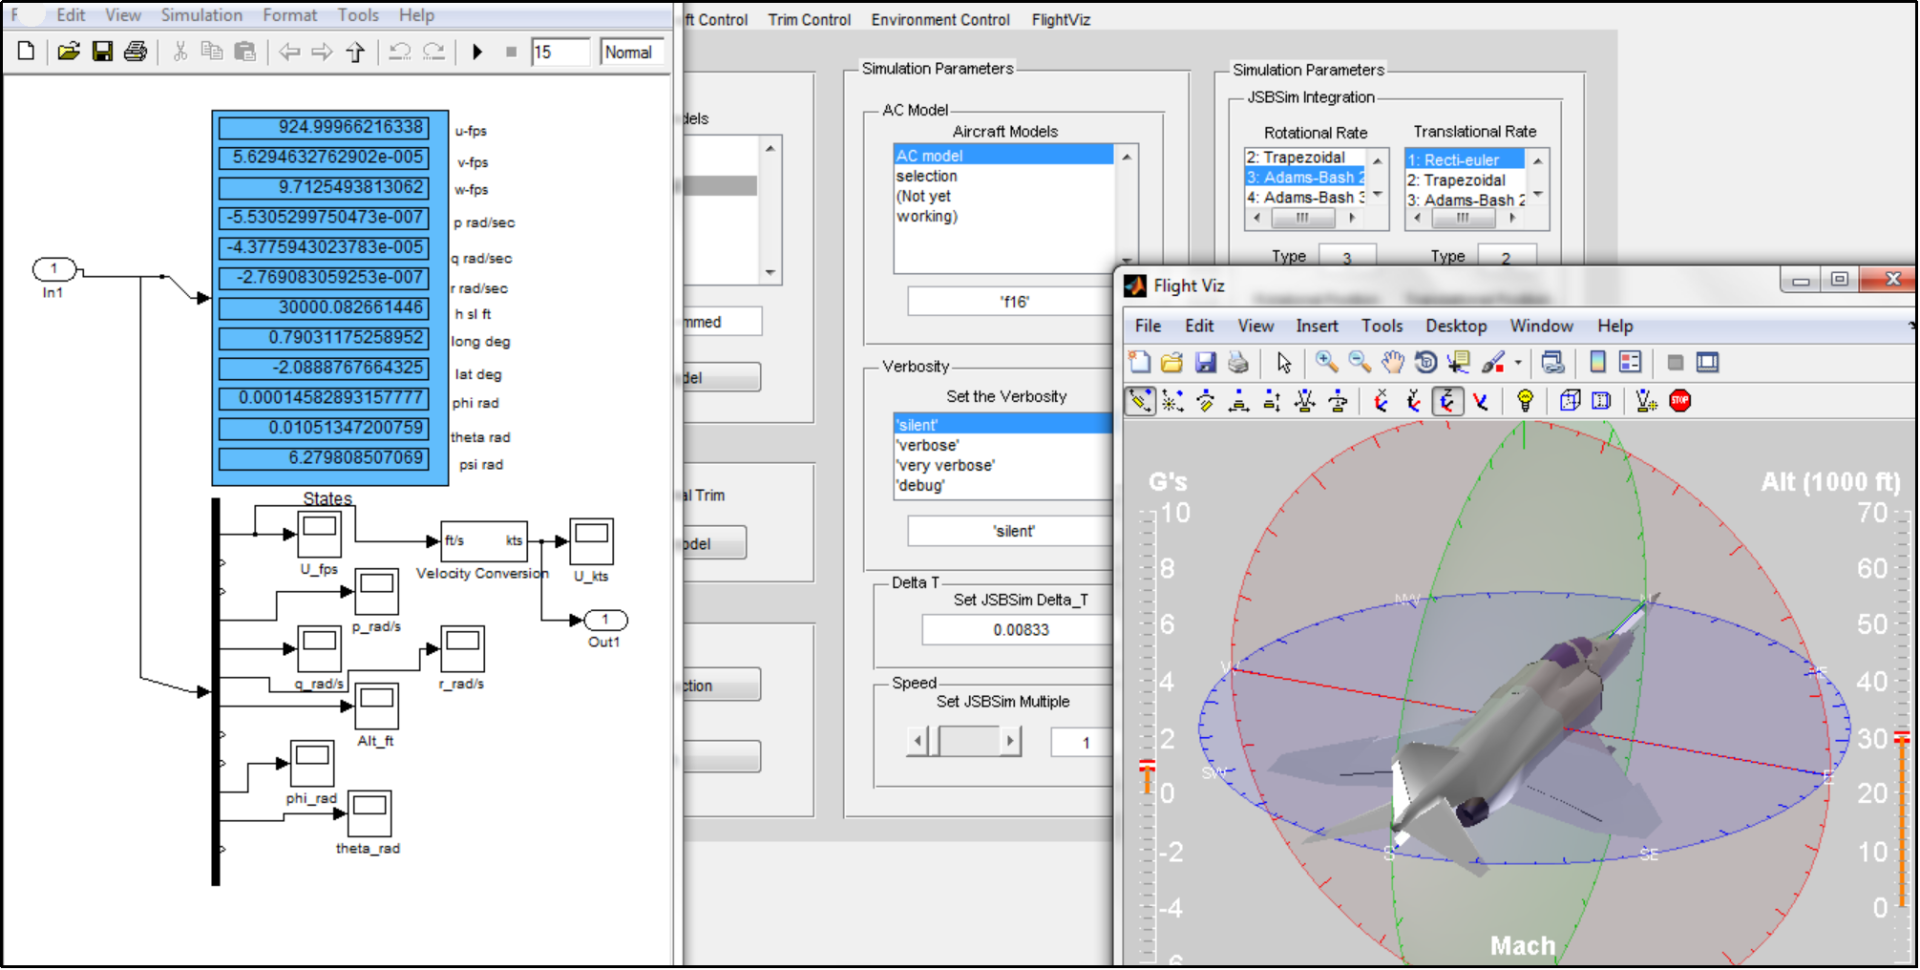1920x970 pixels.
Task: Click the Flight Viz new figure icon
Action: 1139,362
